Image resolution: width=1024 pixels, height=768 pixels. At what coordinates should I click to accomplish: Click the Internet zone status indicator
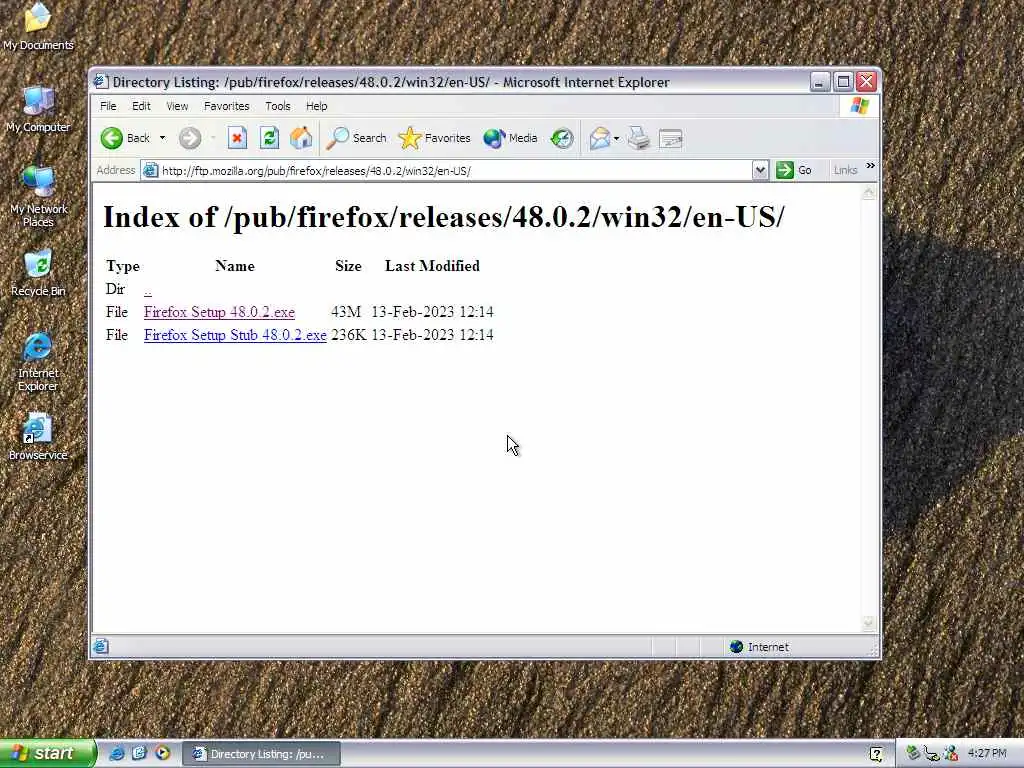(759, 647)
